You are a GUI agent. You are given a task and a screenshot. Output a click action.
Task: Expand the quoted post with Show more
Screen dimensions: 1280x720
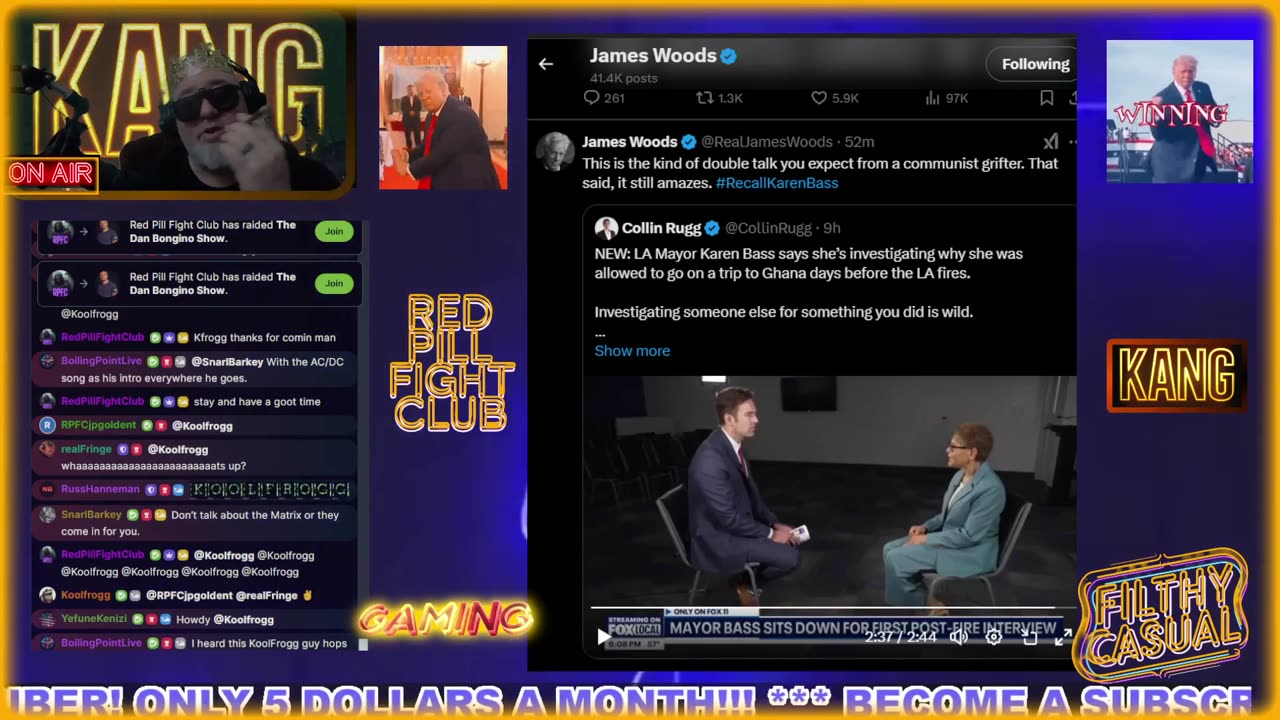point(632,350)
